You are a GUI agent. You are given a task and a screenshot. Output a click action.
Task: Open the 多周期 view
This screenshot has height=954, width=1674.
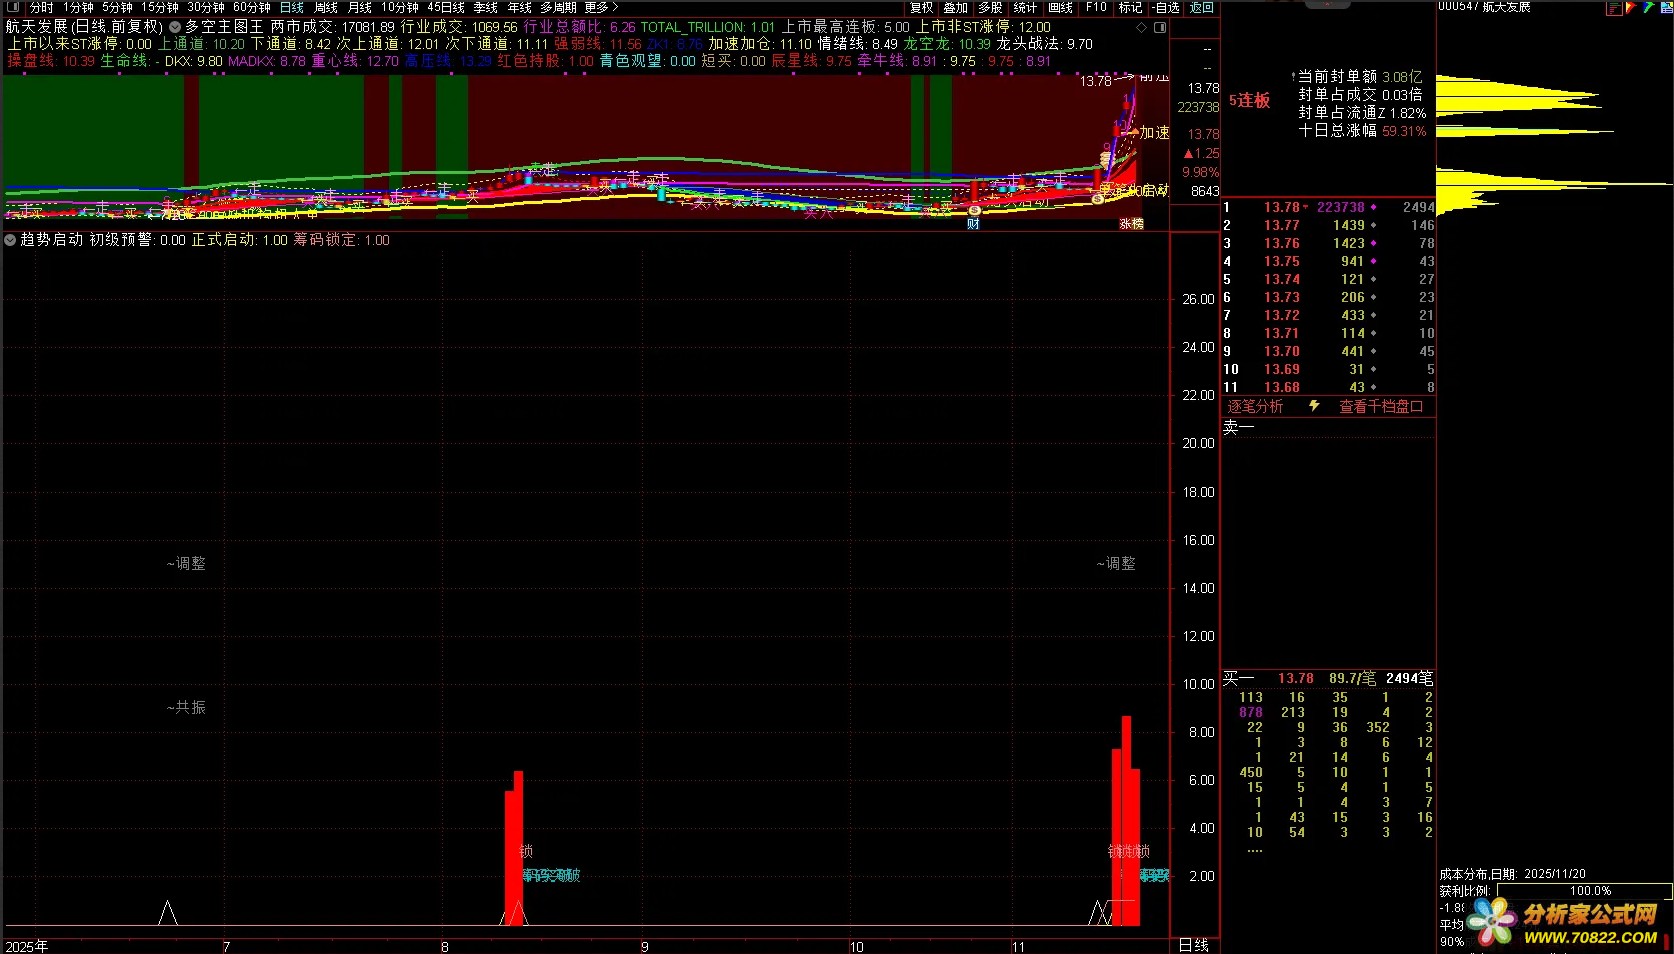[x=558, y=7]
